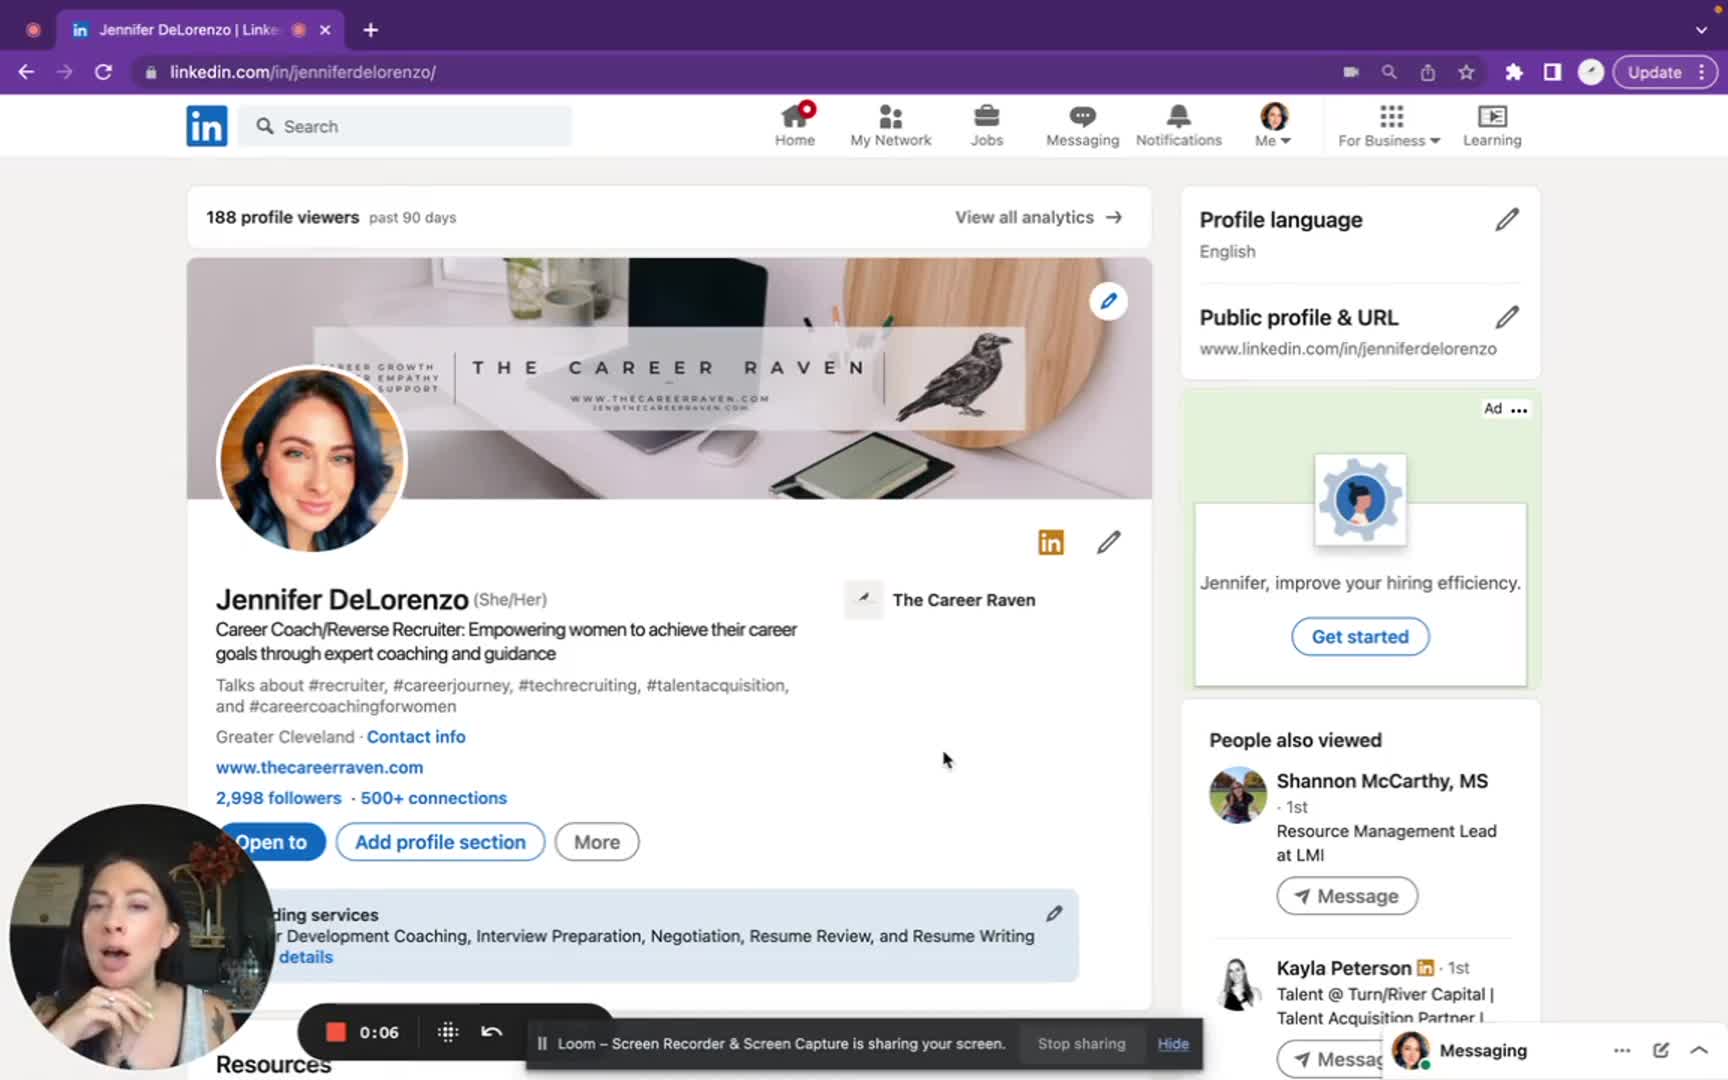Compose a new message in overlay

[x=1661, y=1050]
